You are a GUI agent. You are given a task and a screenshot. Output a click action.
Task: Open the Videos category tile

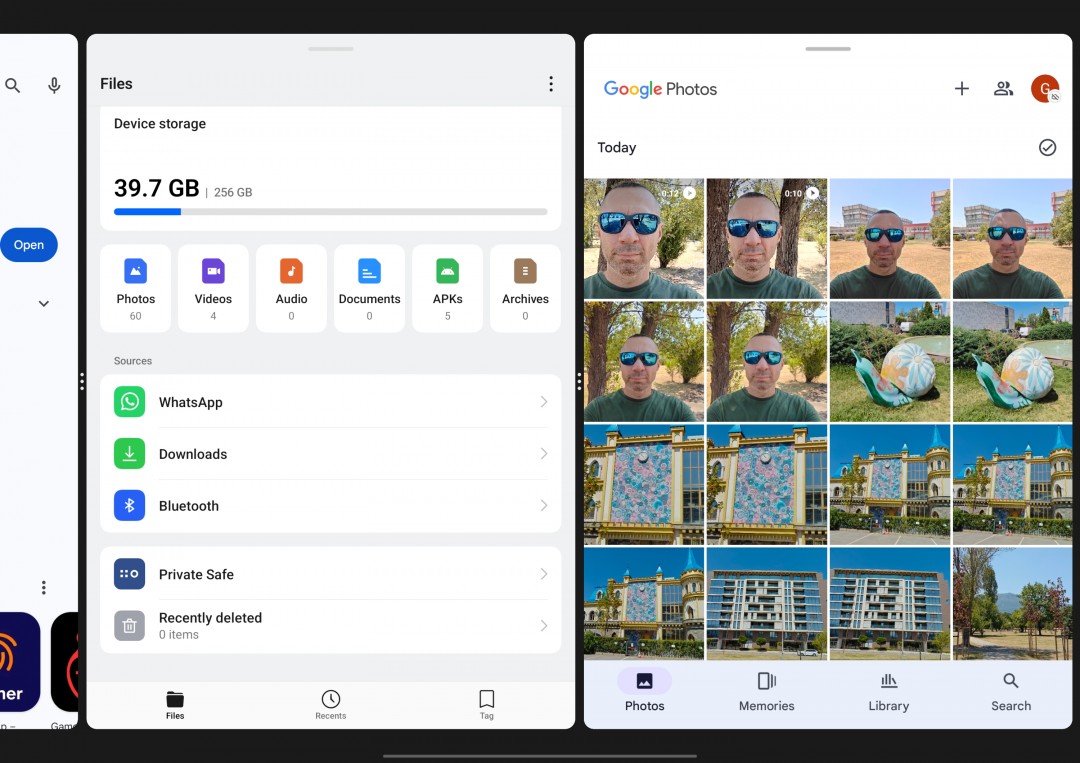pos(213,288)
